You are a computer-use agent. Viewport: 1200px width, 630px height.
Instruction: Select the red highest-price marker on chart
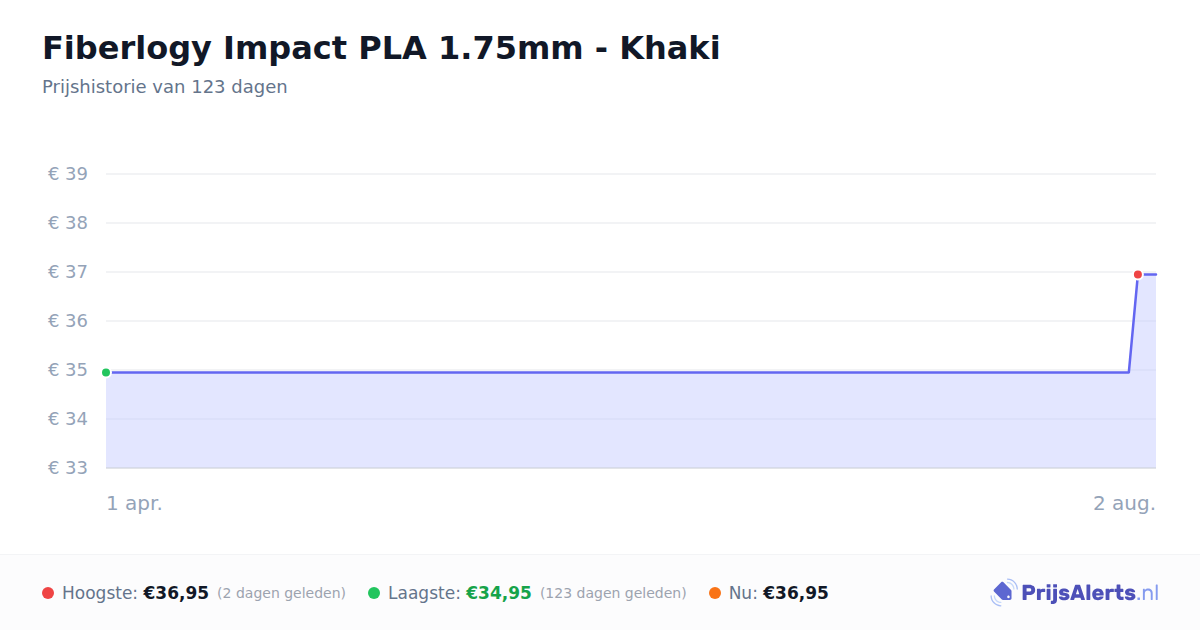pos(1138,274)
